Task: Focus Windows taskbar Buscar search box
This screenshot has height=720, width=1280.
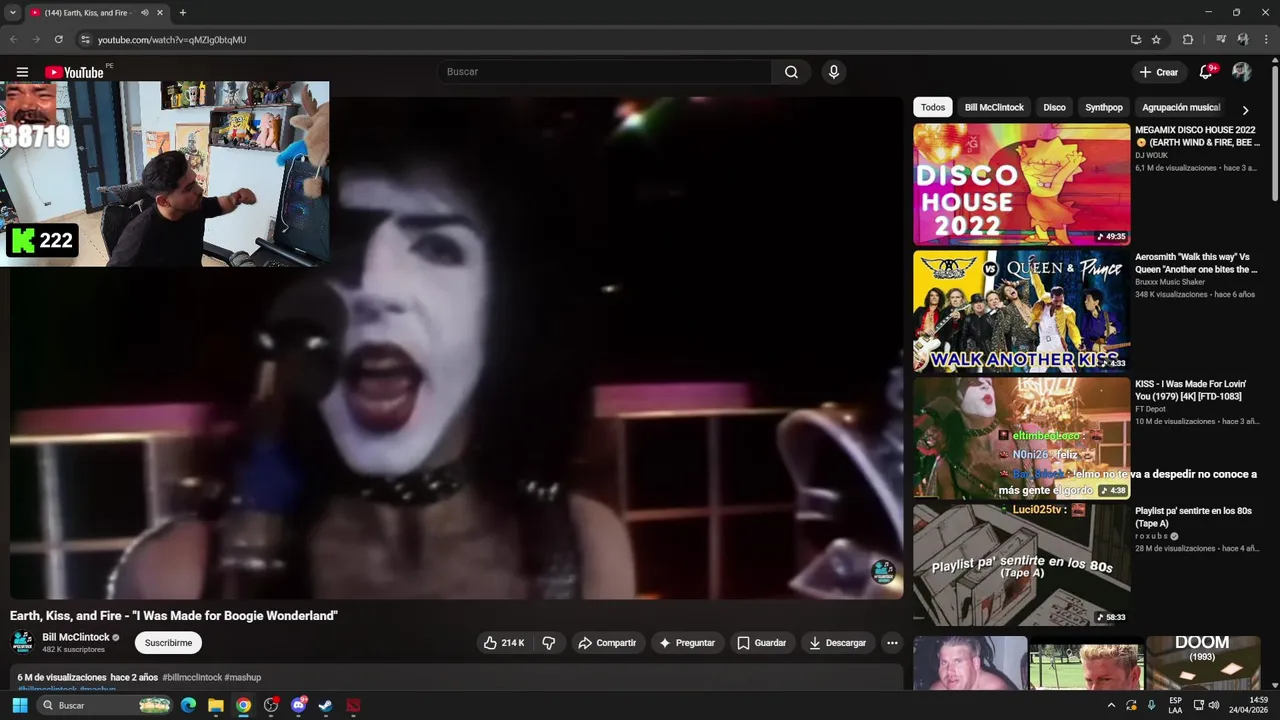Action: click(105, 705)
